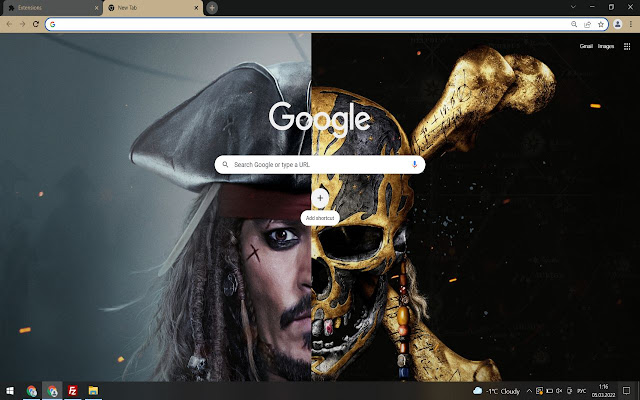
Task: Open the Gmail link
Action: coord(587,46)
